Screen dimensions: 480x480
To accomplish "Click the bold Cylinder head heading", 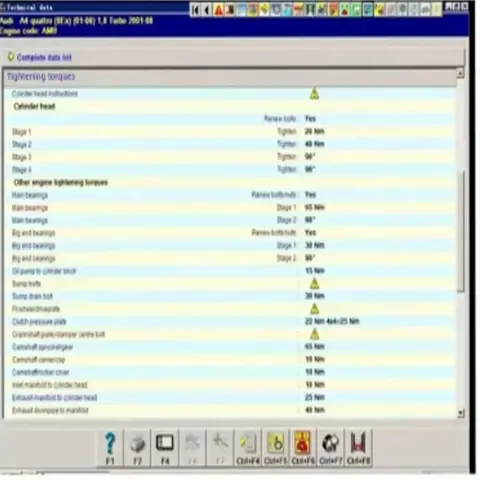I will pyautogui.click(x=34, y=106).
